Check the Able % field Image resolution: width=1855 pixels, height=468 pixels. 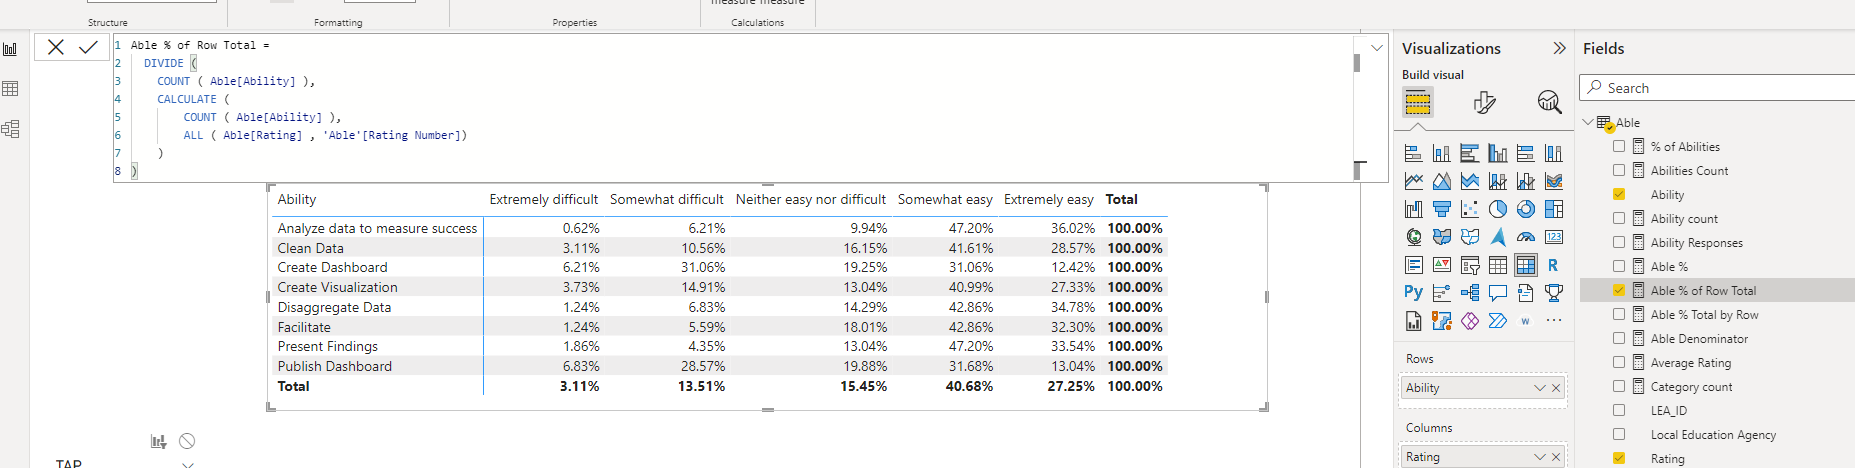pos(1619,266)
